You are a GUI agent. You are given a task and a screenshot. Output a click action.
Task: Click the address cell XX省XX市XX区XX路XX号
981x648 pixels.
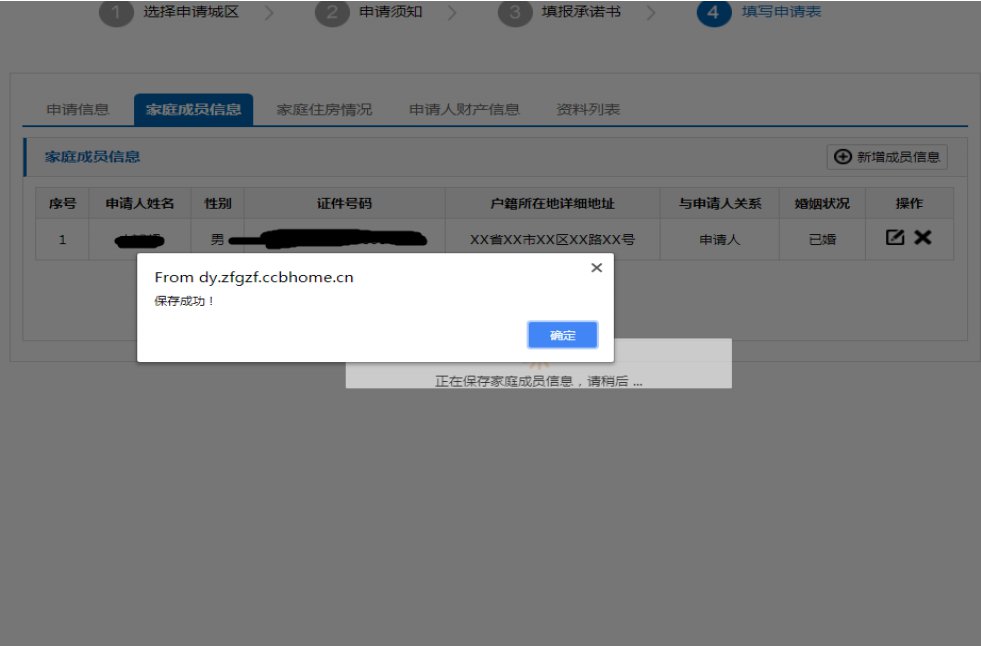(x=552, y=240)
